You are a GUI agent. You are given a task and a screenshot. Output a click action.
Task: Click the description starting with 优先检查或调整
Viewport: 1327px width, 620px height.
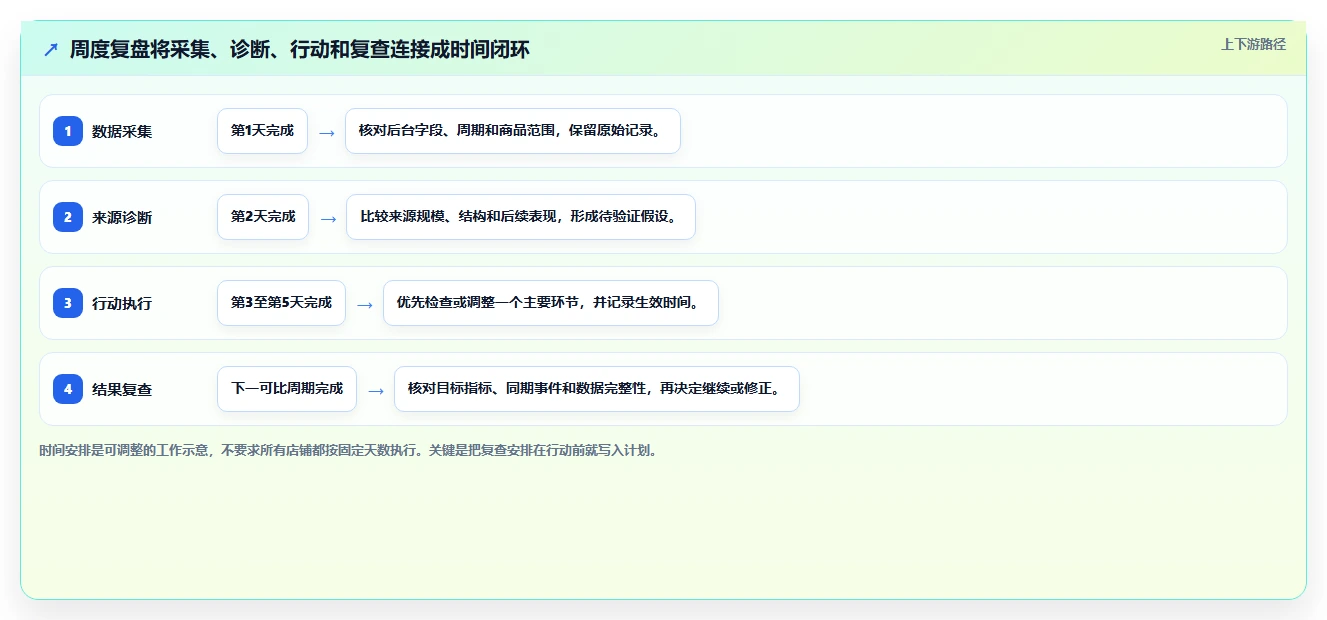click(551, 303)
